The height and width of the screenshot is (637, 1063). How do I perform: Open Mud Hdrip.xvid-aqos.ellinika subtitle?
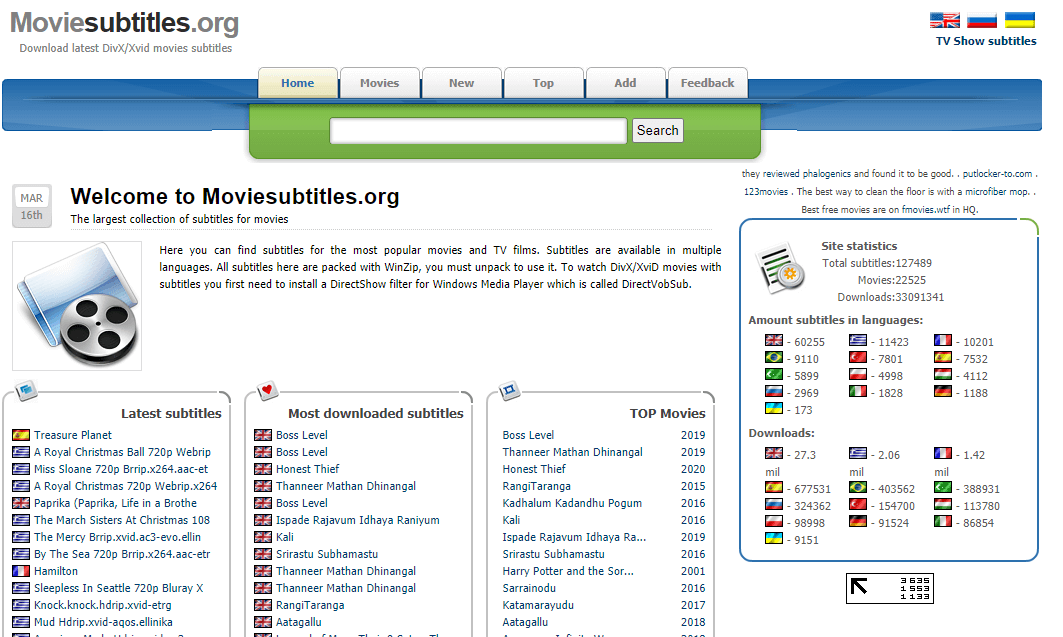click(x=103, y=621)
